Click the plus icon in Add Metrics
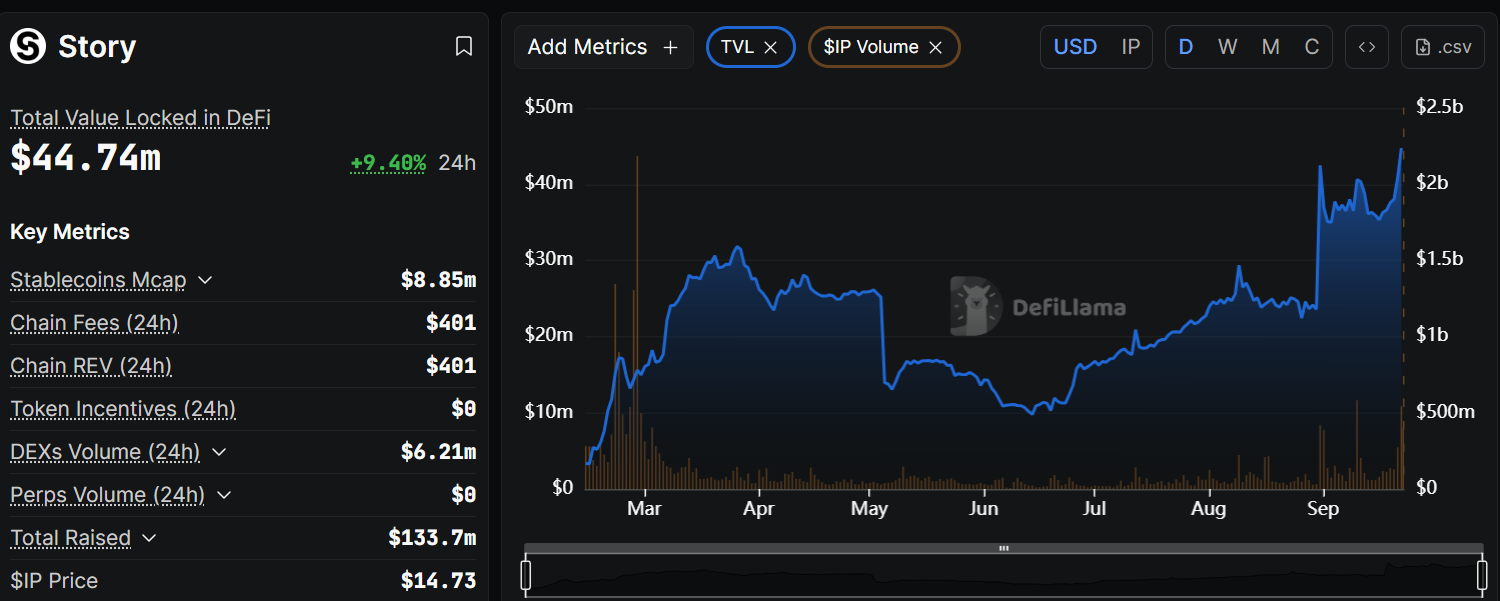1500x601 pixels. pyautogui.click(x=670, y=47)
